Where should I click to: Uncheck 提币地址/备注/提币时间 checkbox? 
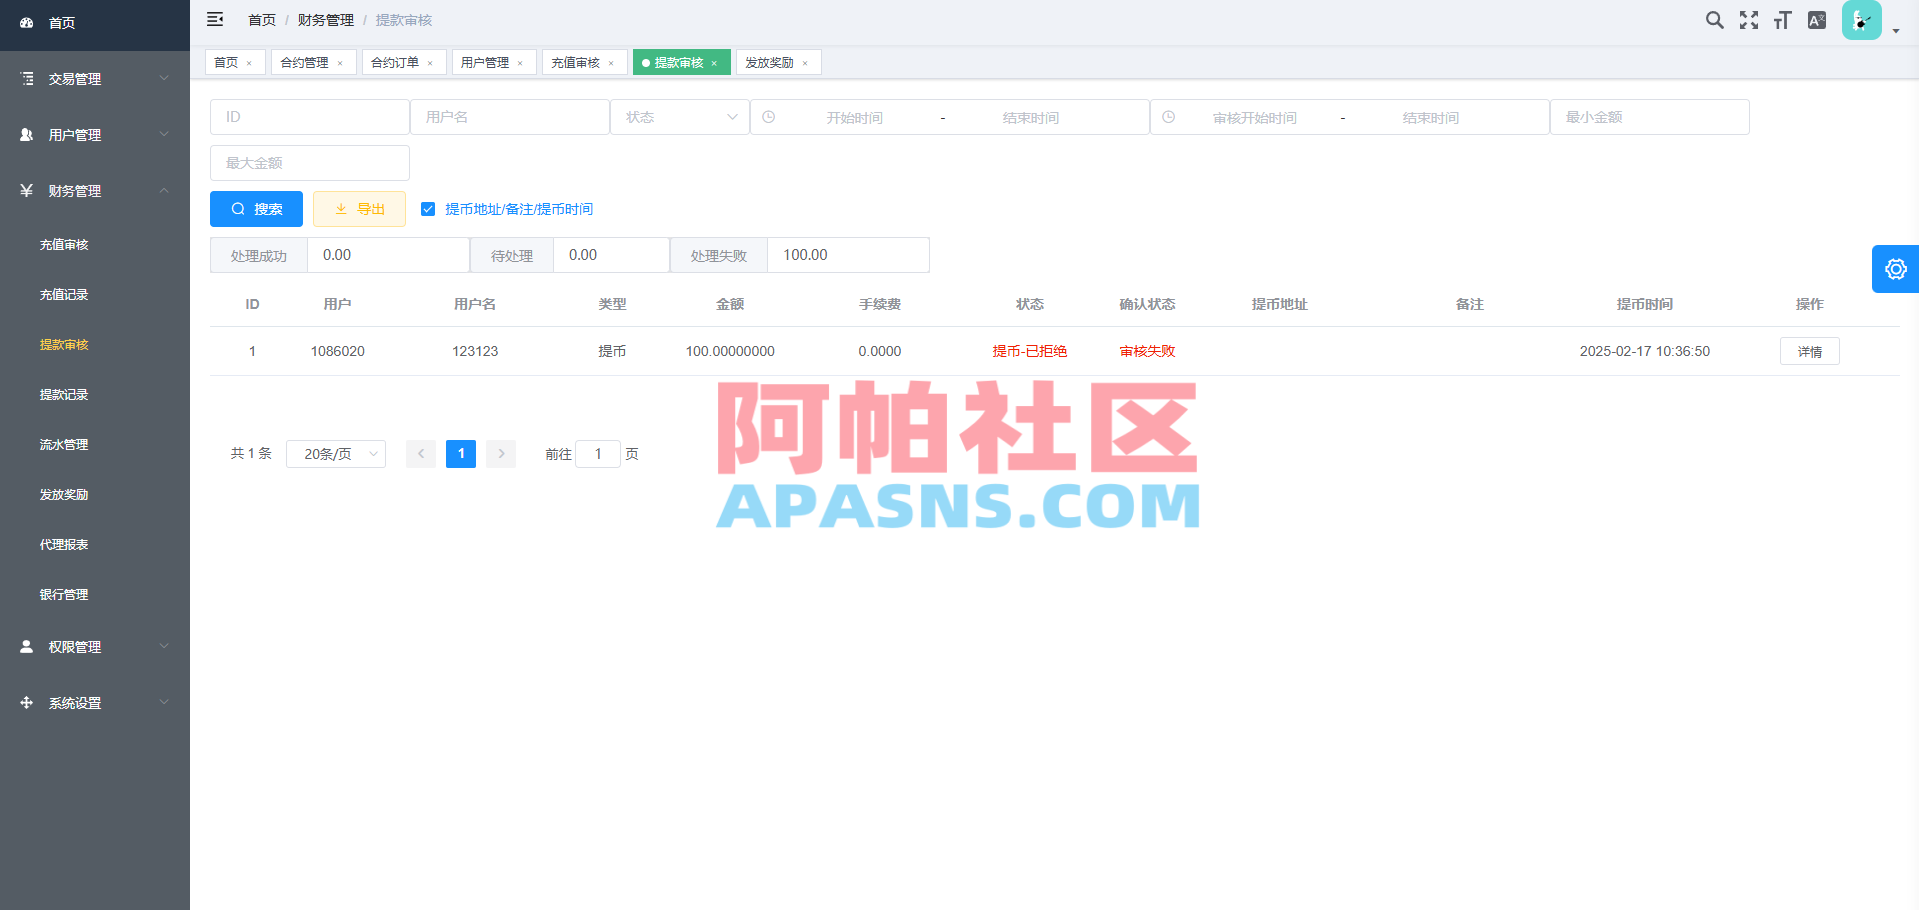[428, 209]
